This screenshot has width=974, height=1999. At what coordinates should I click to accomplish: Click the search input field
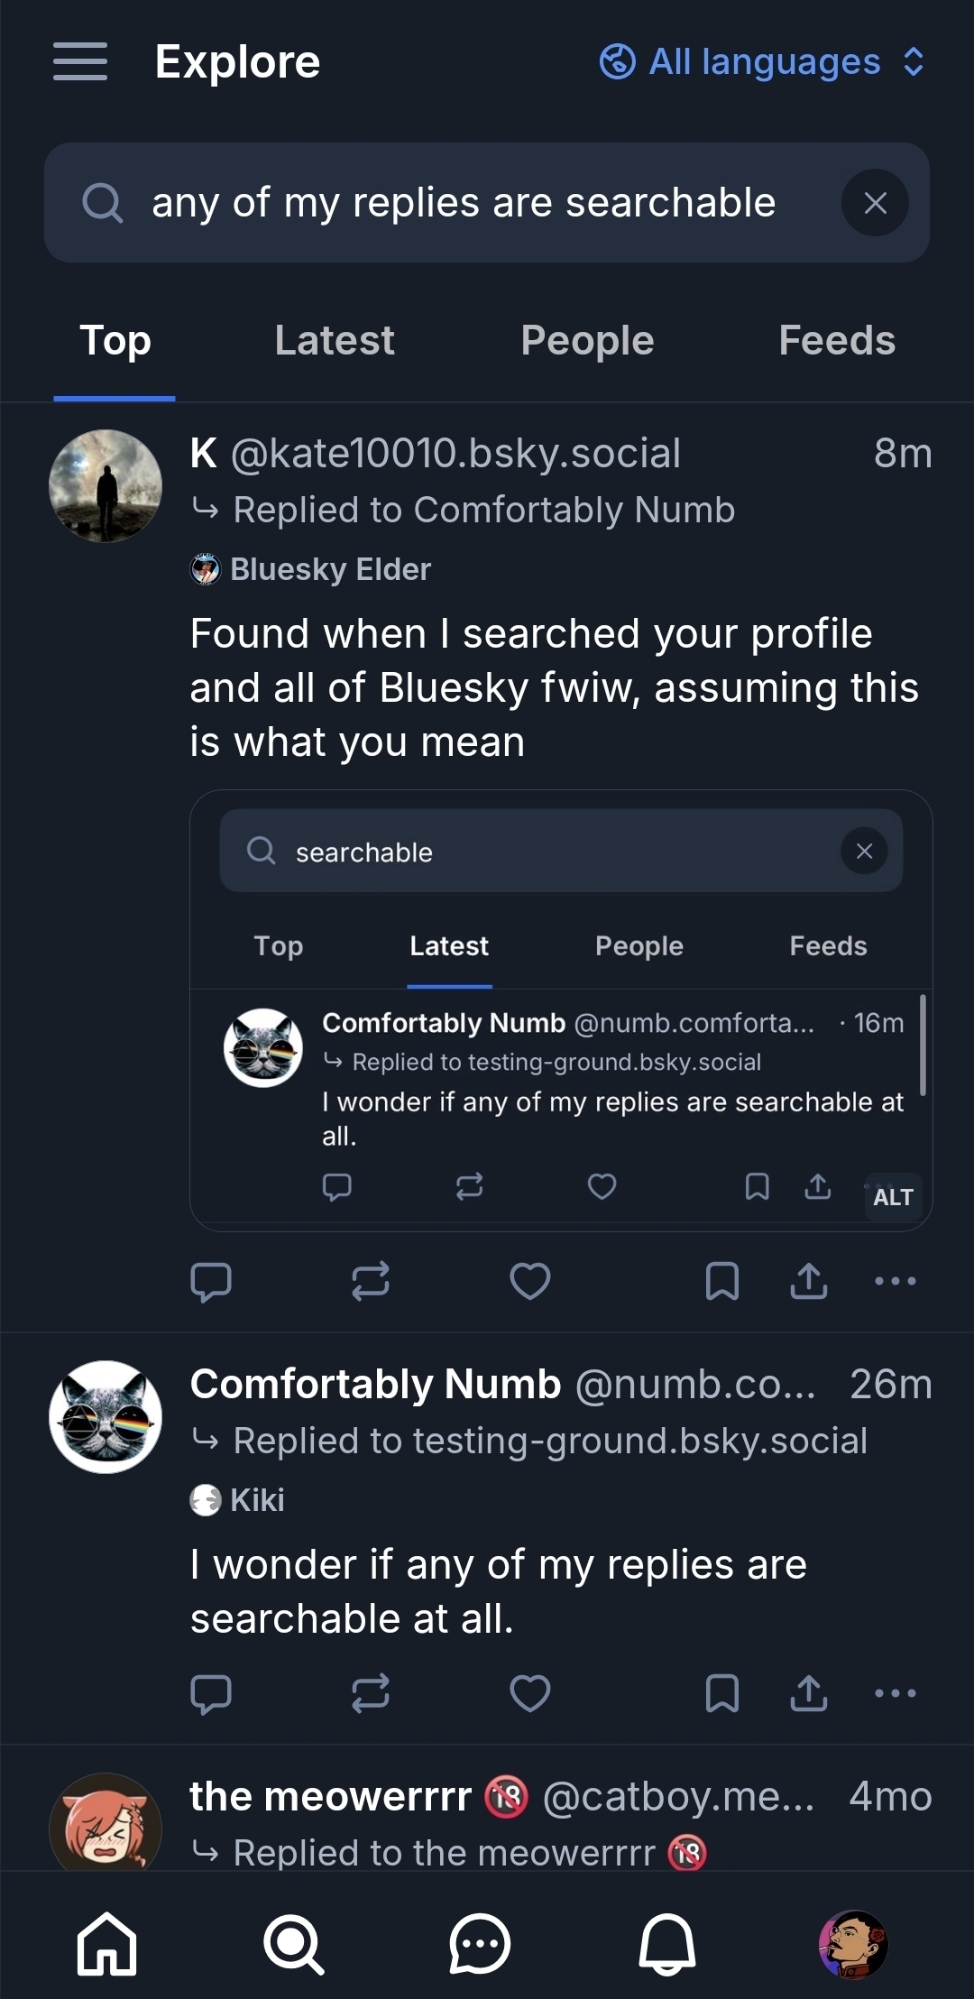(x=462, y=203)
